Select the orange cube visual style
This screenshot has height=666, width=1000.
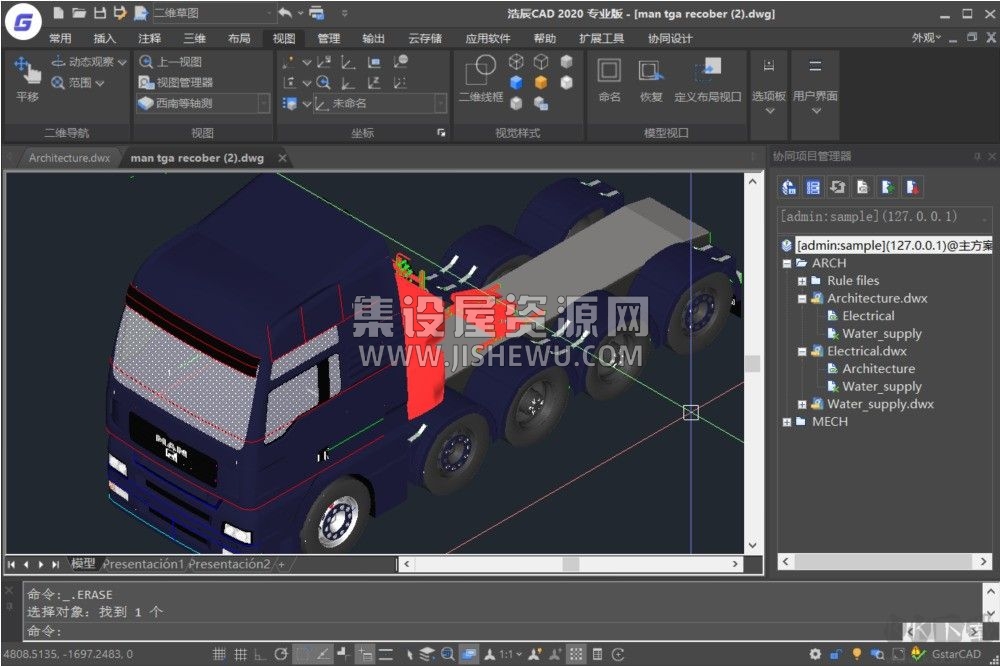[x=541, y=82]
